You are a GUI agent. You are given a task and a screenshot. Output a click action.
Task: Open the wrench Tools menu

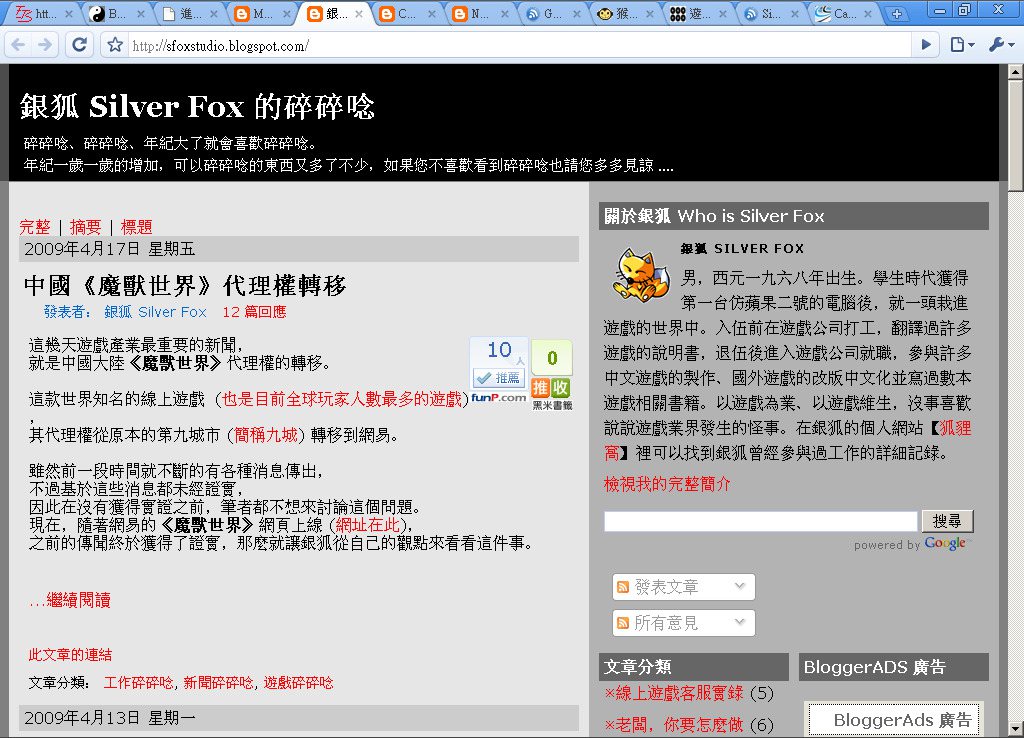[1001, 44]
